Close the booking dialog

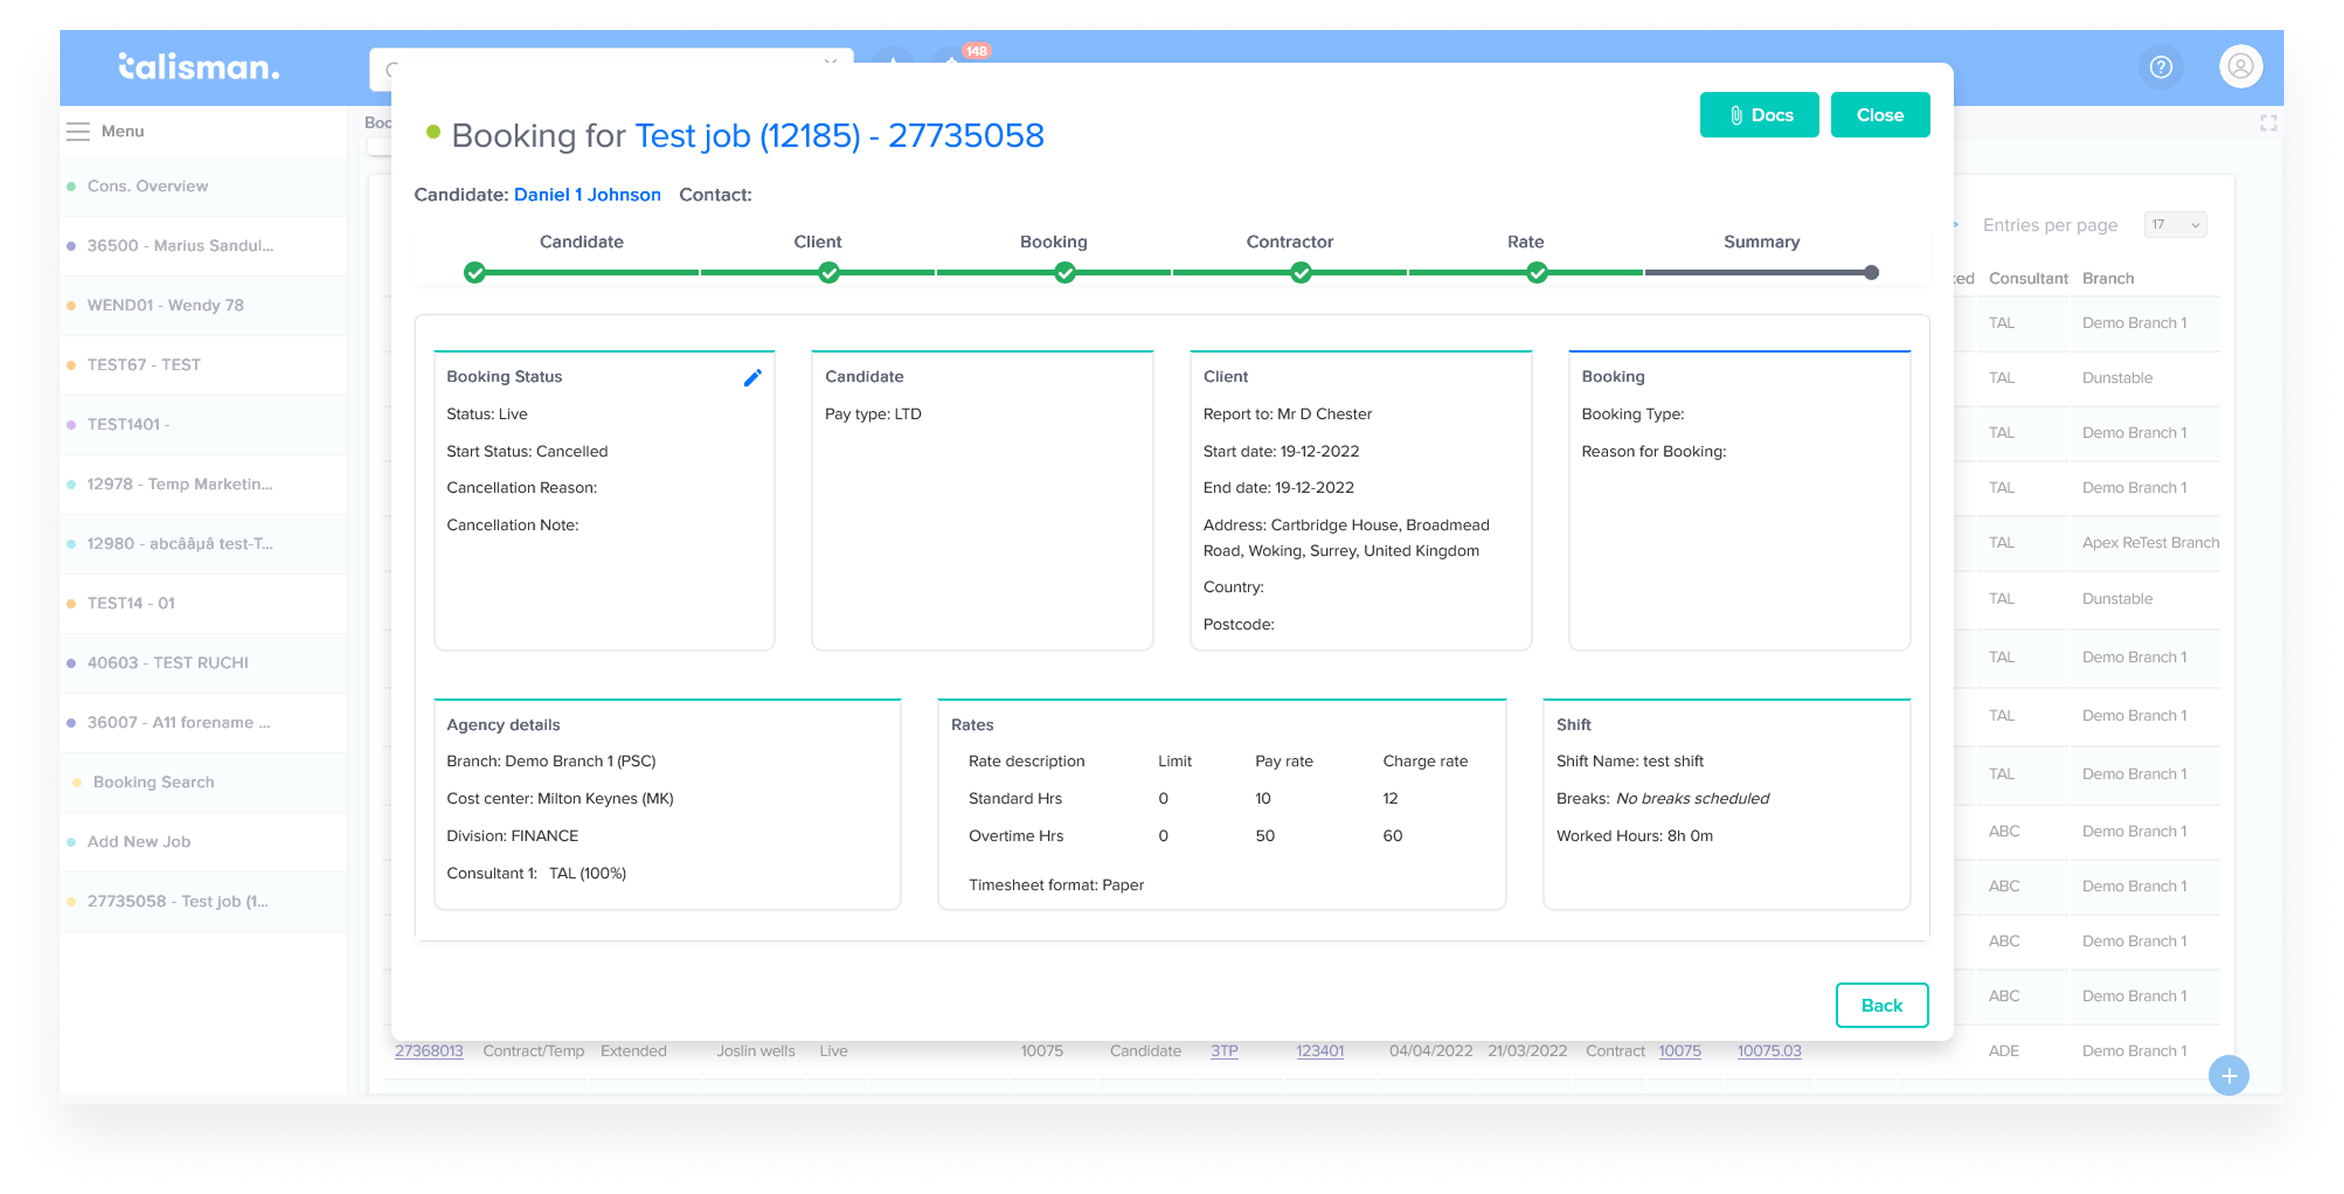pos(1879,115)
